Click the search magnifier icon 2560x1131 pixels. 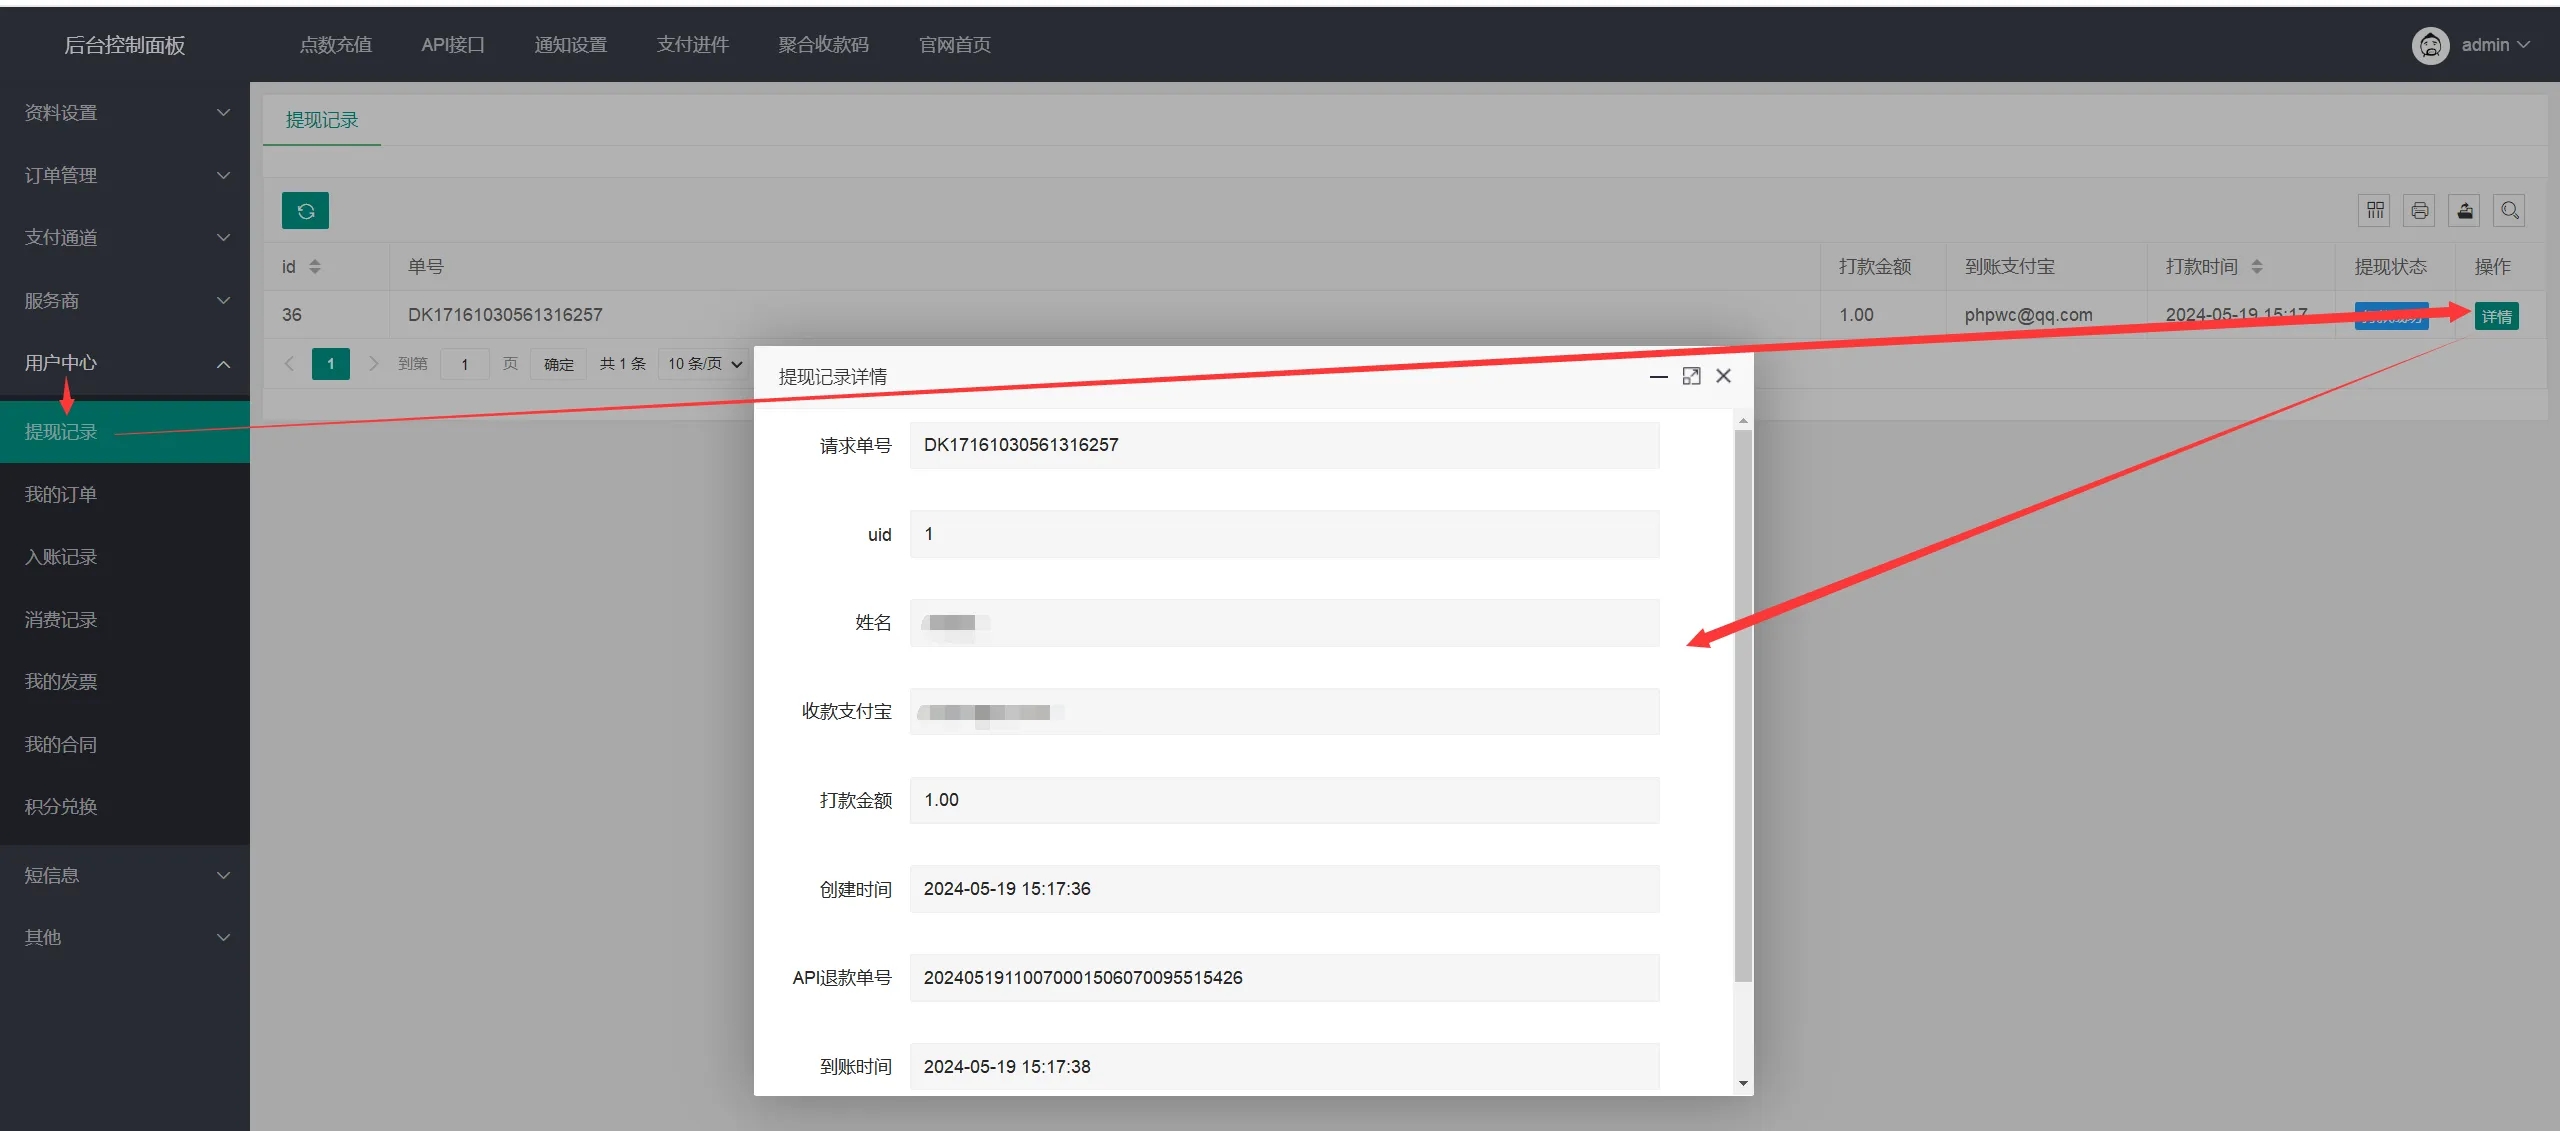tap(2509, 210)
